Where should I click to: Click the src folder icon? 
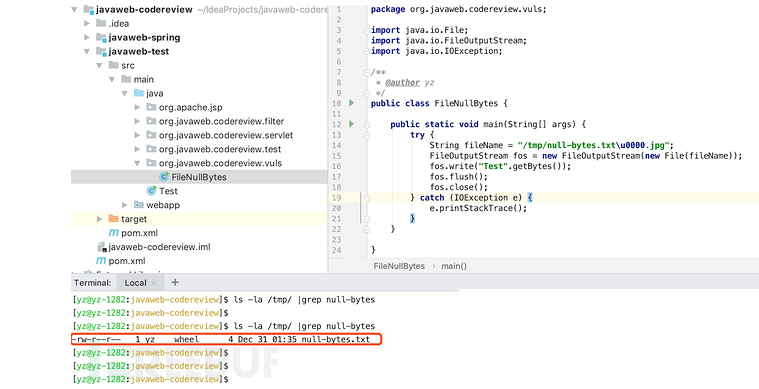pos(113,65)
